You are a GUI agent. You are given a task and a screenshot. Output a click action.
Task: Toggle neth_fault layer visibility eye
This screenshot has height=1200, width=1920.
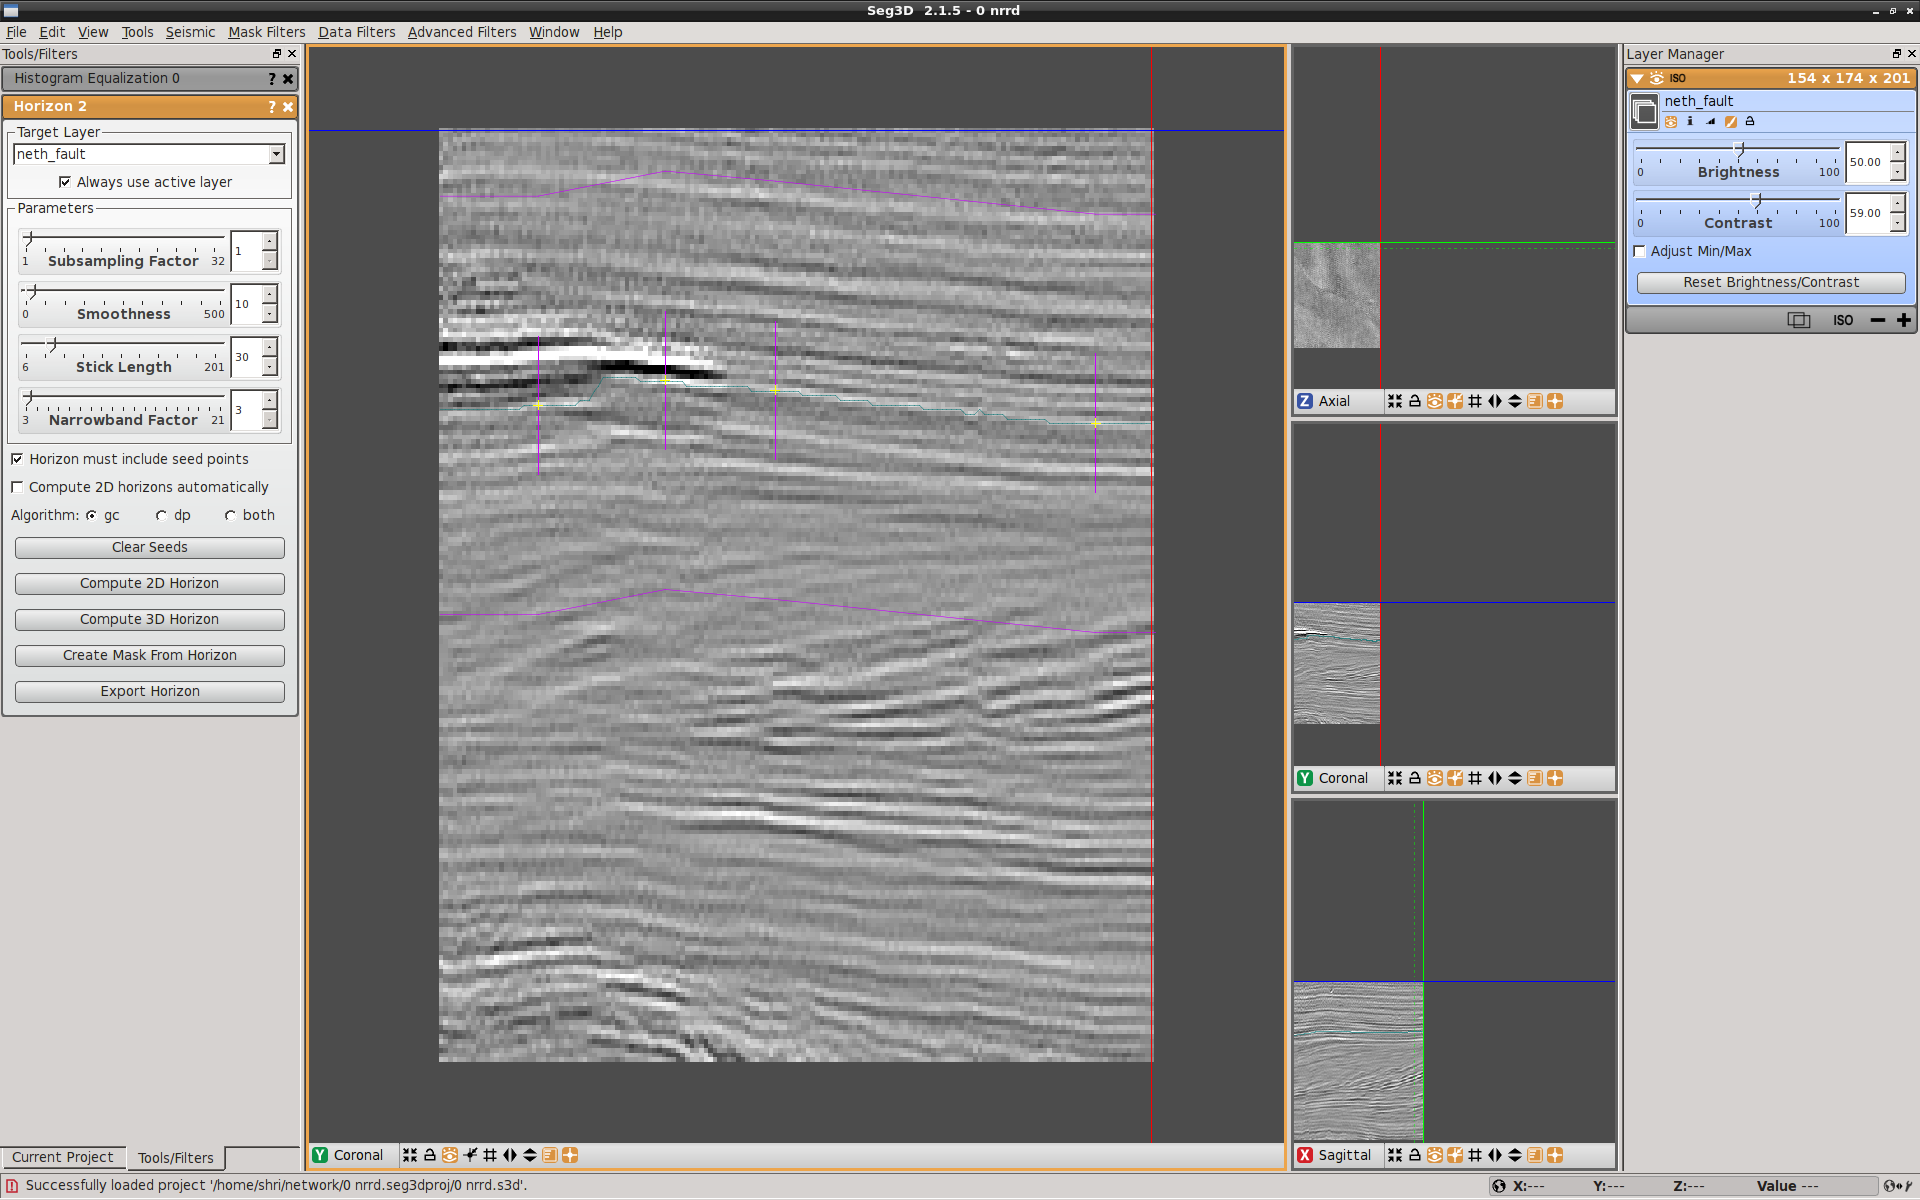1671,121
